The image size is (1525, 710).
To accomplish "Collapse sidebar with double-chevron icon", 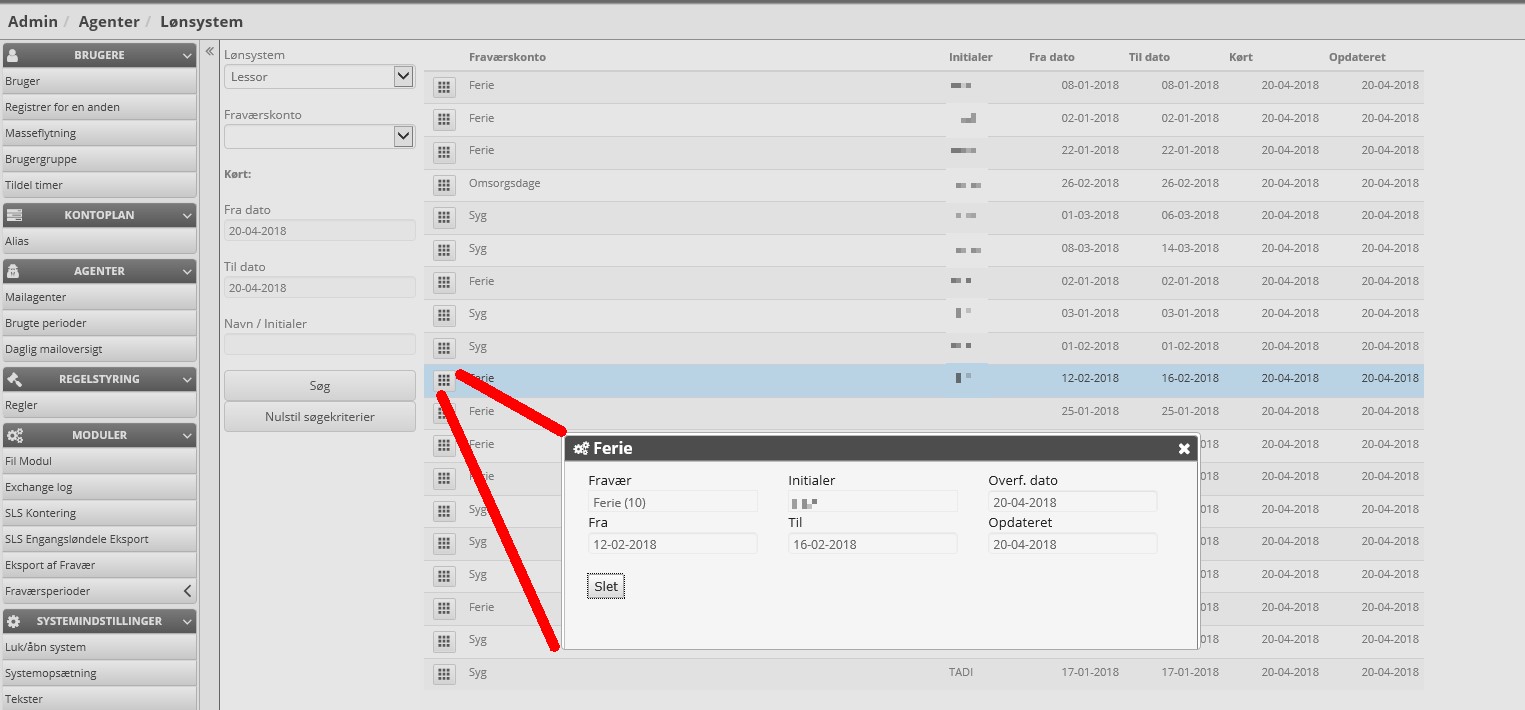I will pyautogui.click(x=210, y=52).
